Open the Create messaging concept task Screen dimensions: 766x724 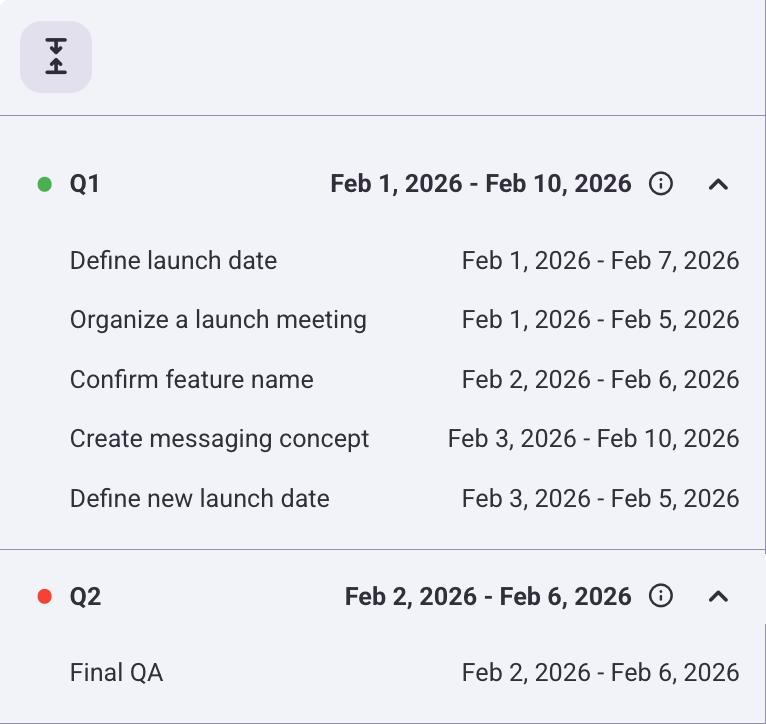click(x=219, y=439)
